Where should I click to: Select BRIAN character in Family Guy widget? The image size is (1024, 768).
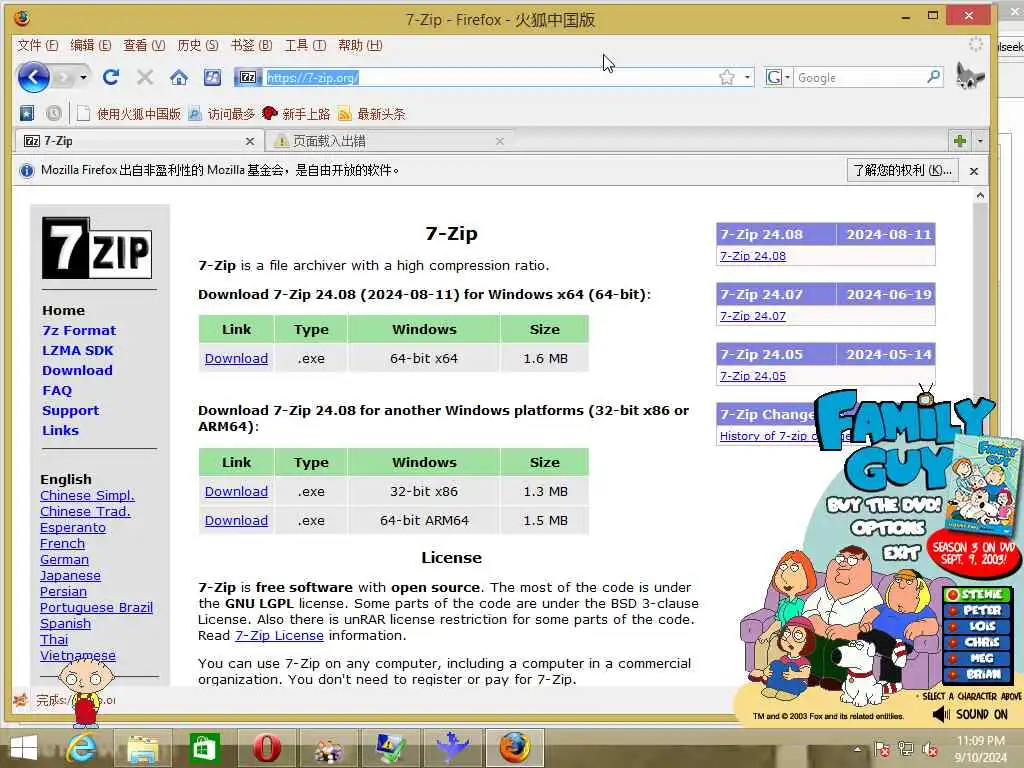tap(977, 674)
